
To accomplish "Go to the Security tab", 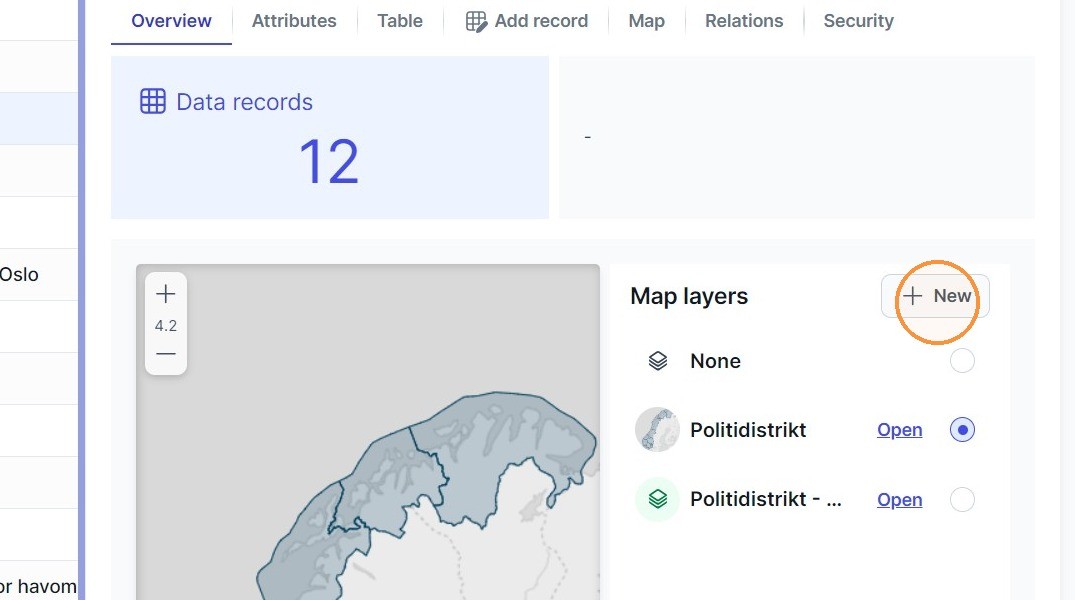I will click(858, 21).
